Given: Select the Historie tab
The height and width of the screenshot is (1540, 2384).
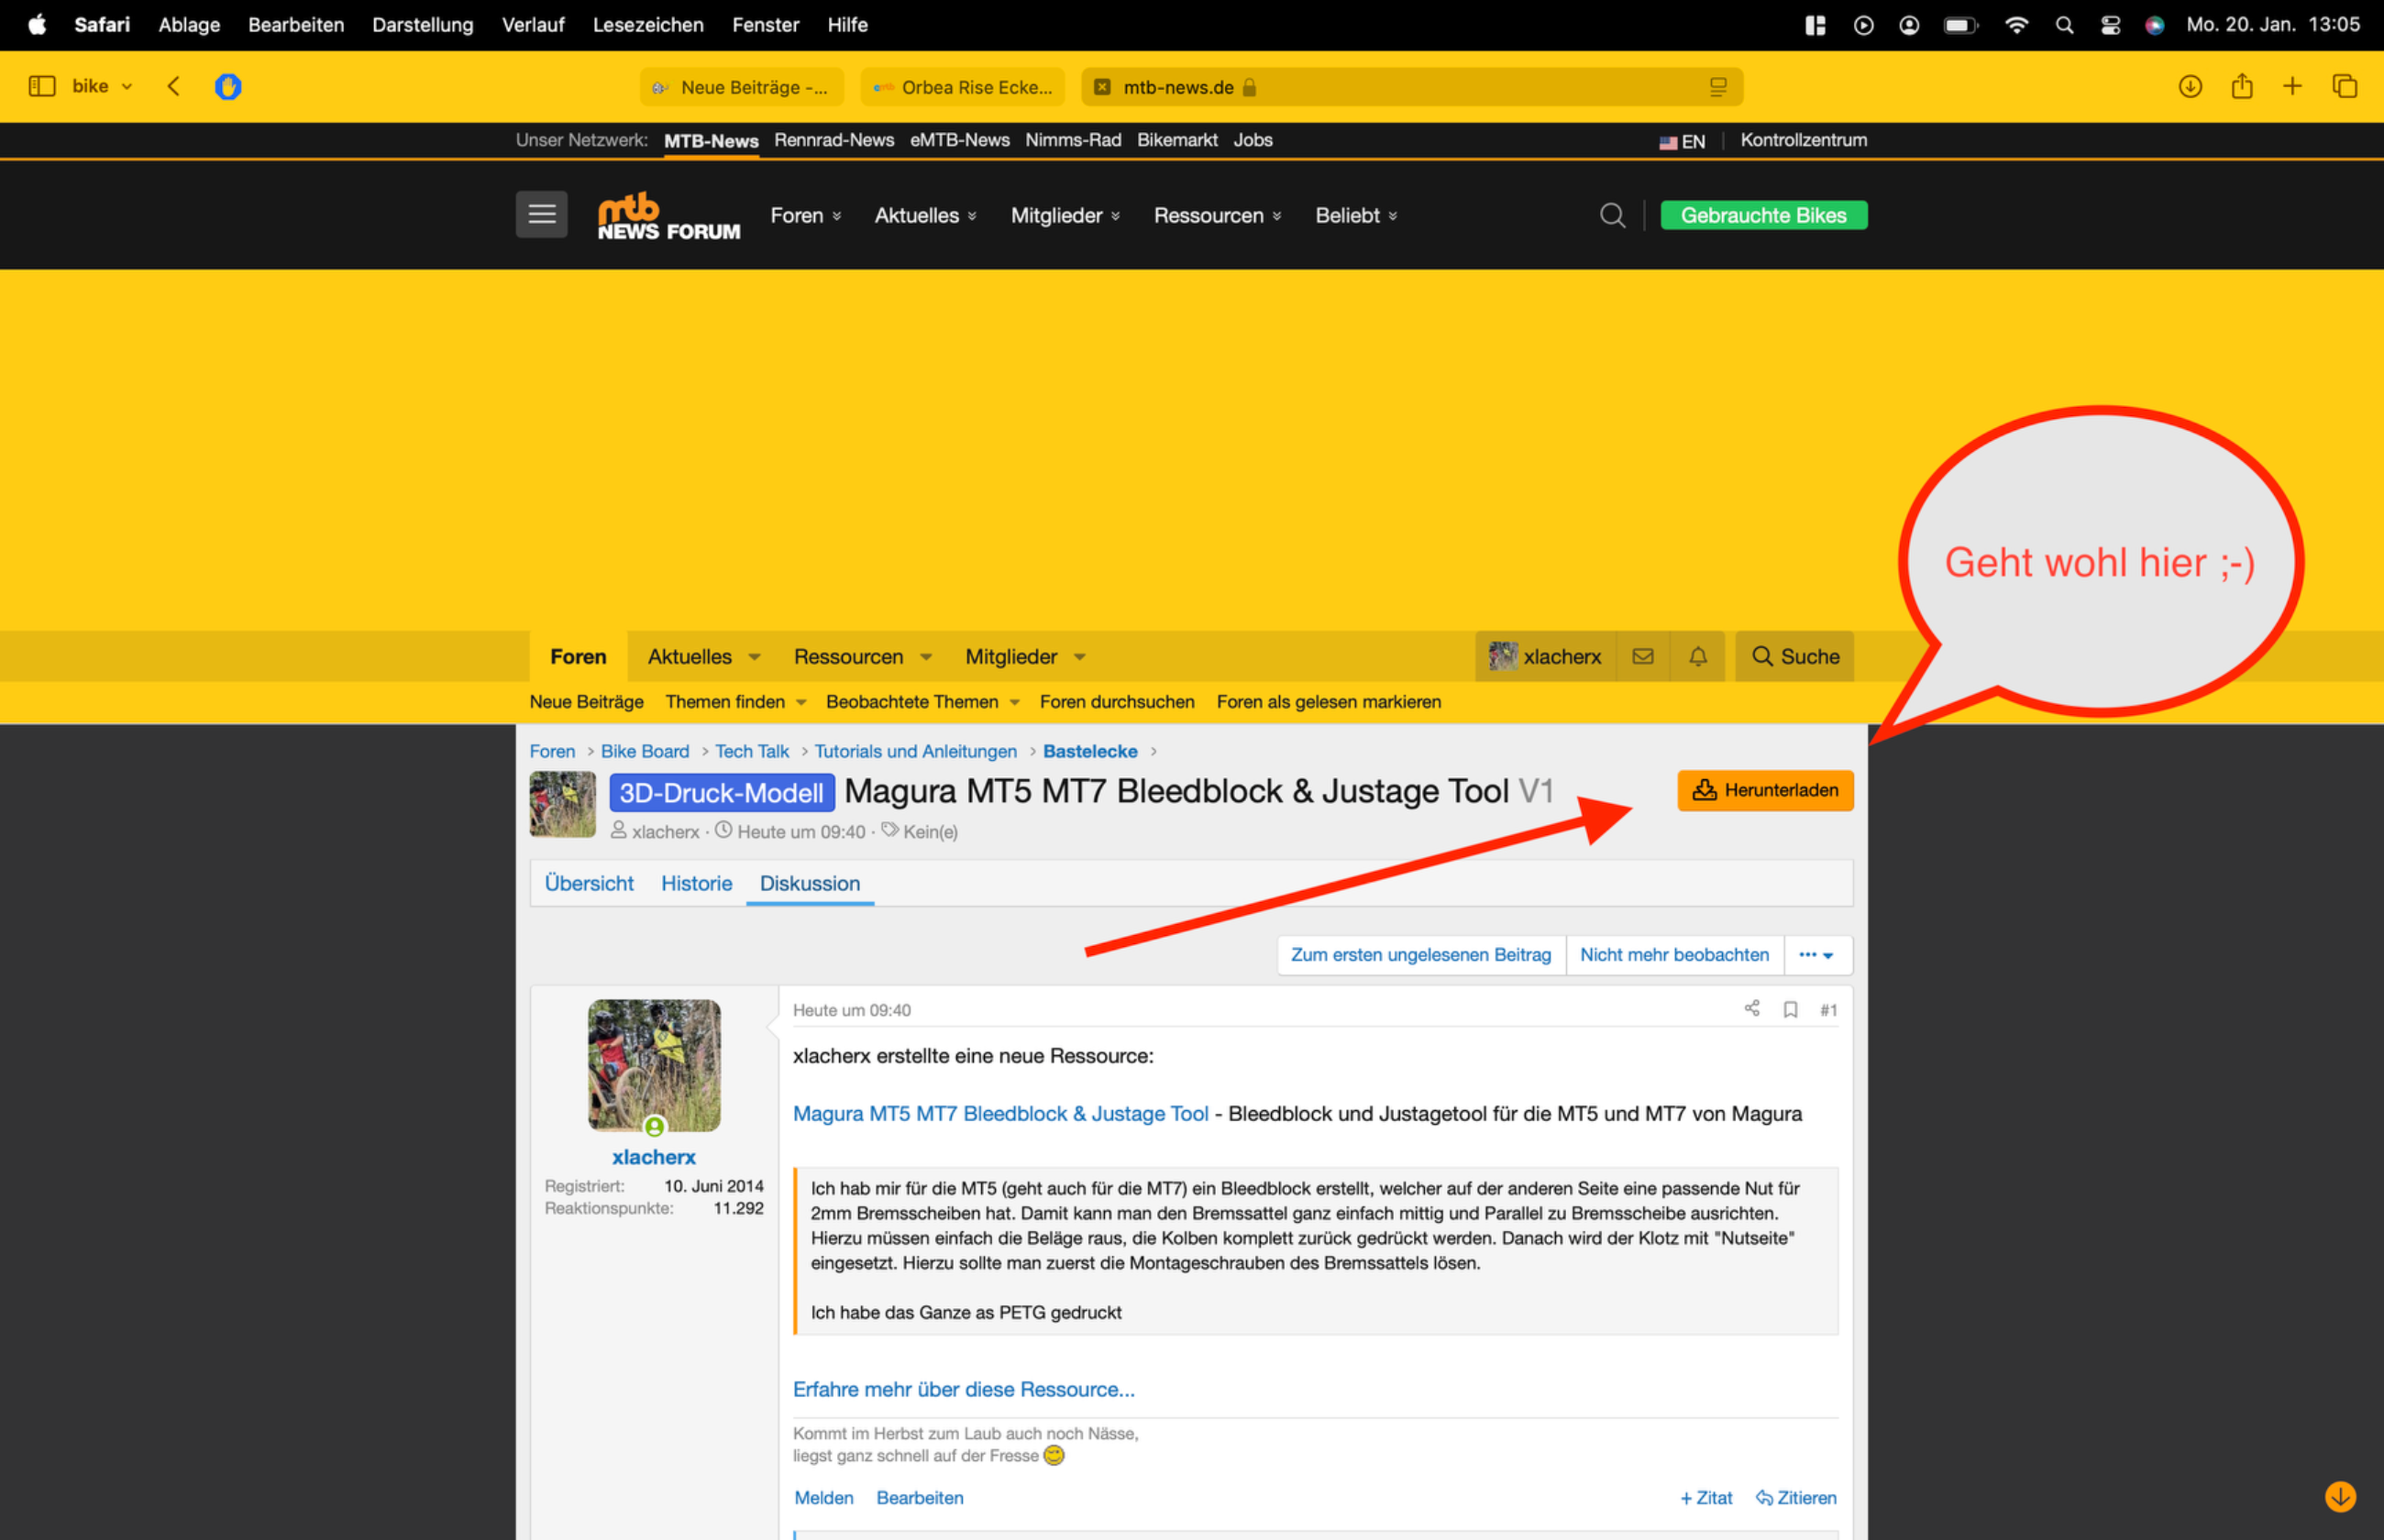Looking at the screenshot, I should point(697,883).
